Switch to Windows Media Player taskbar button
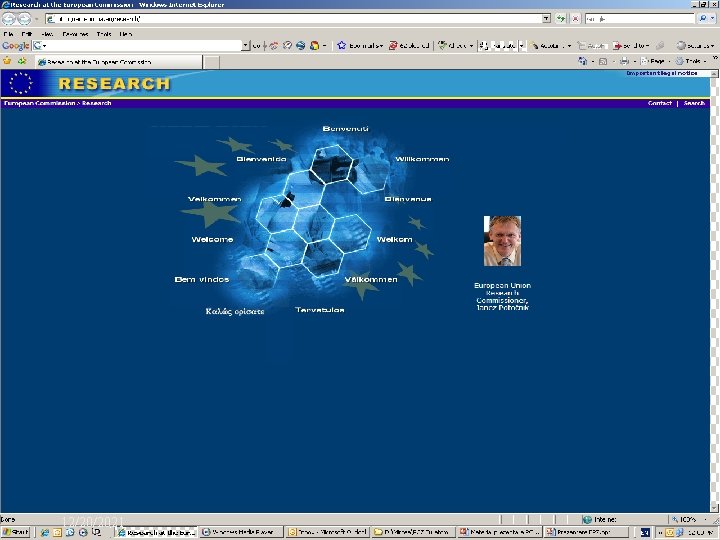 [x=242, y=532]
